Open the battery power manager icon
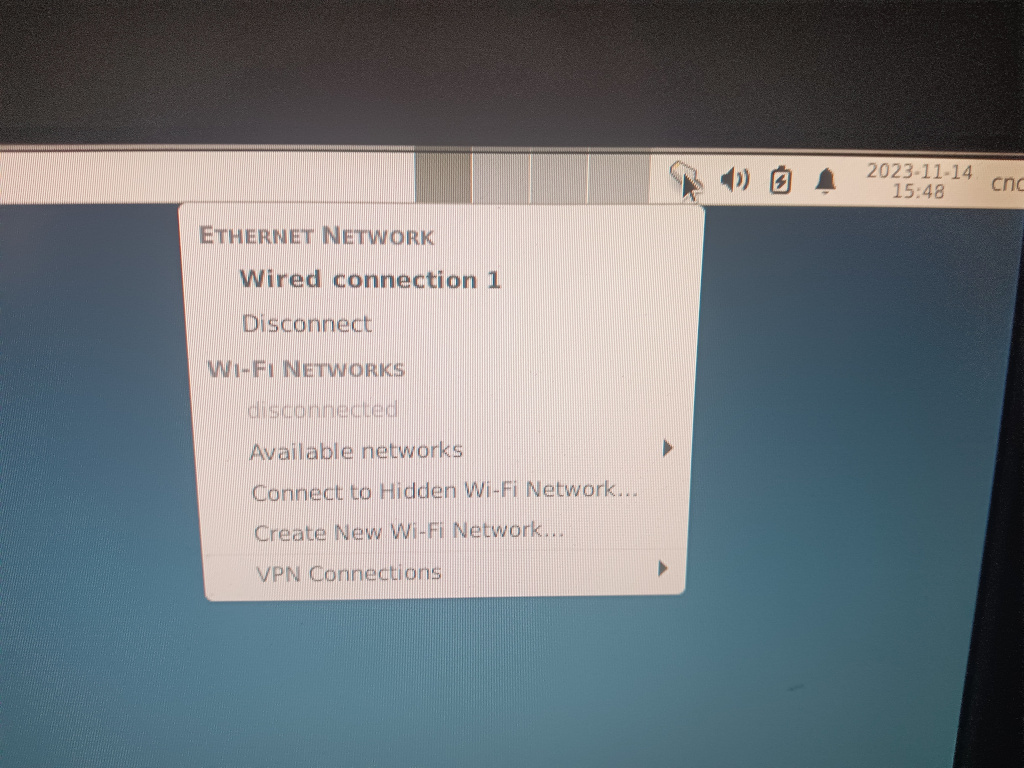 [780, 180]
